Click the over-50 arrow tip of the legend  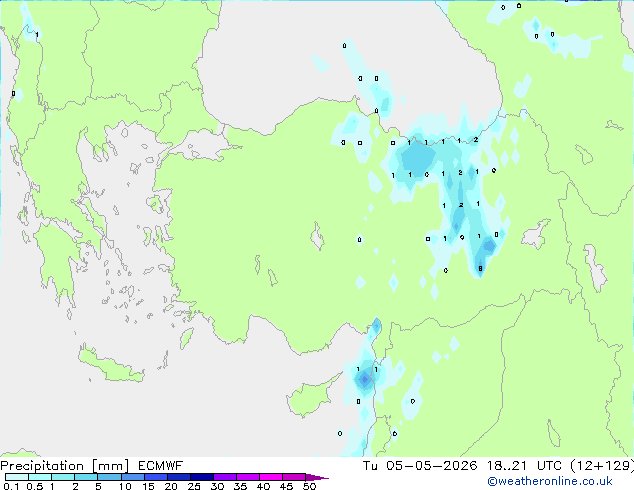coord(317,477)
